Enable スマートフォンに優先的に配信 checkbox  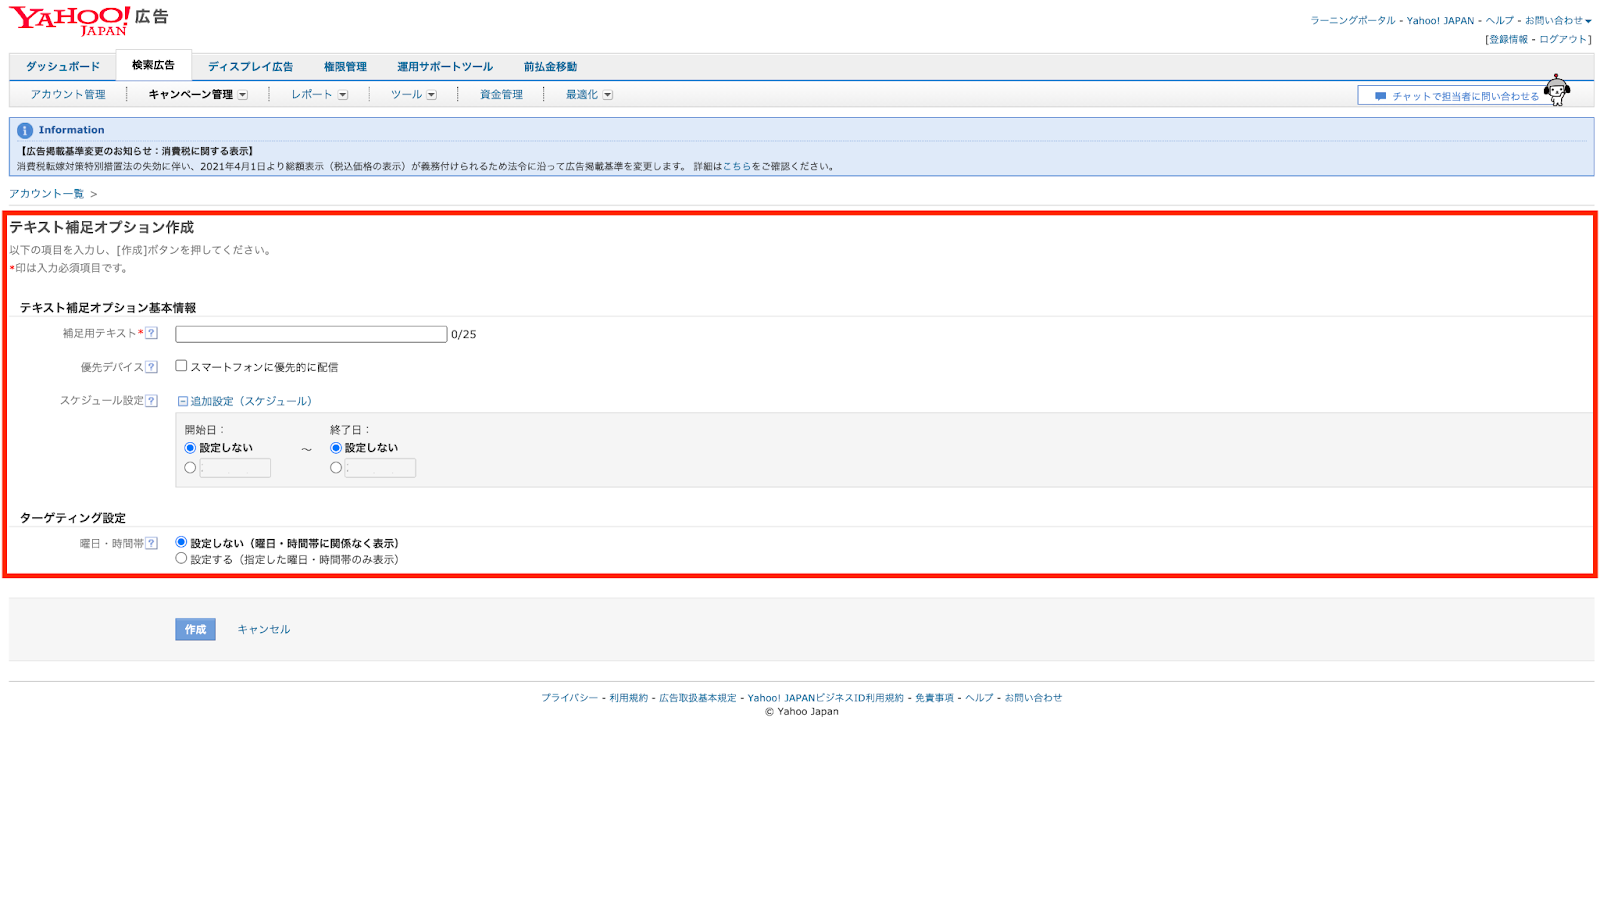tap(181, 366)
